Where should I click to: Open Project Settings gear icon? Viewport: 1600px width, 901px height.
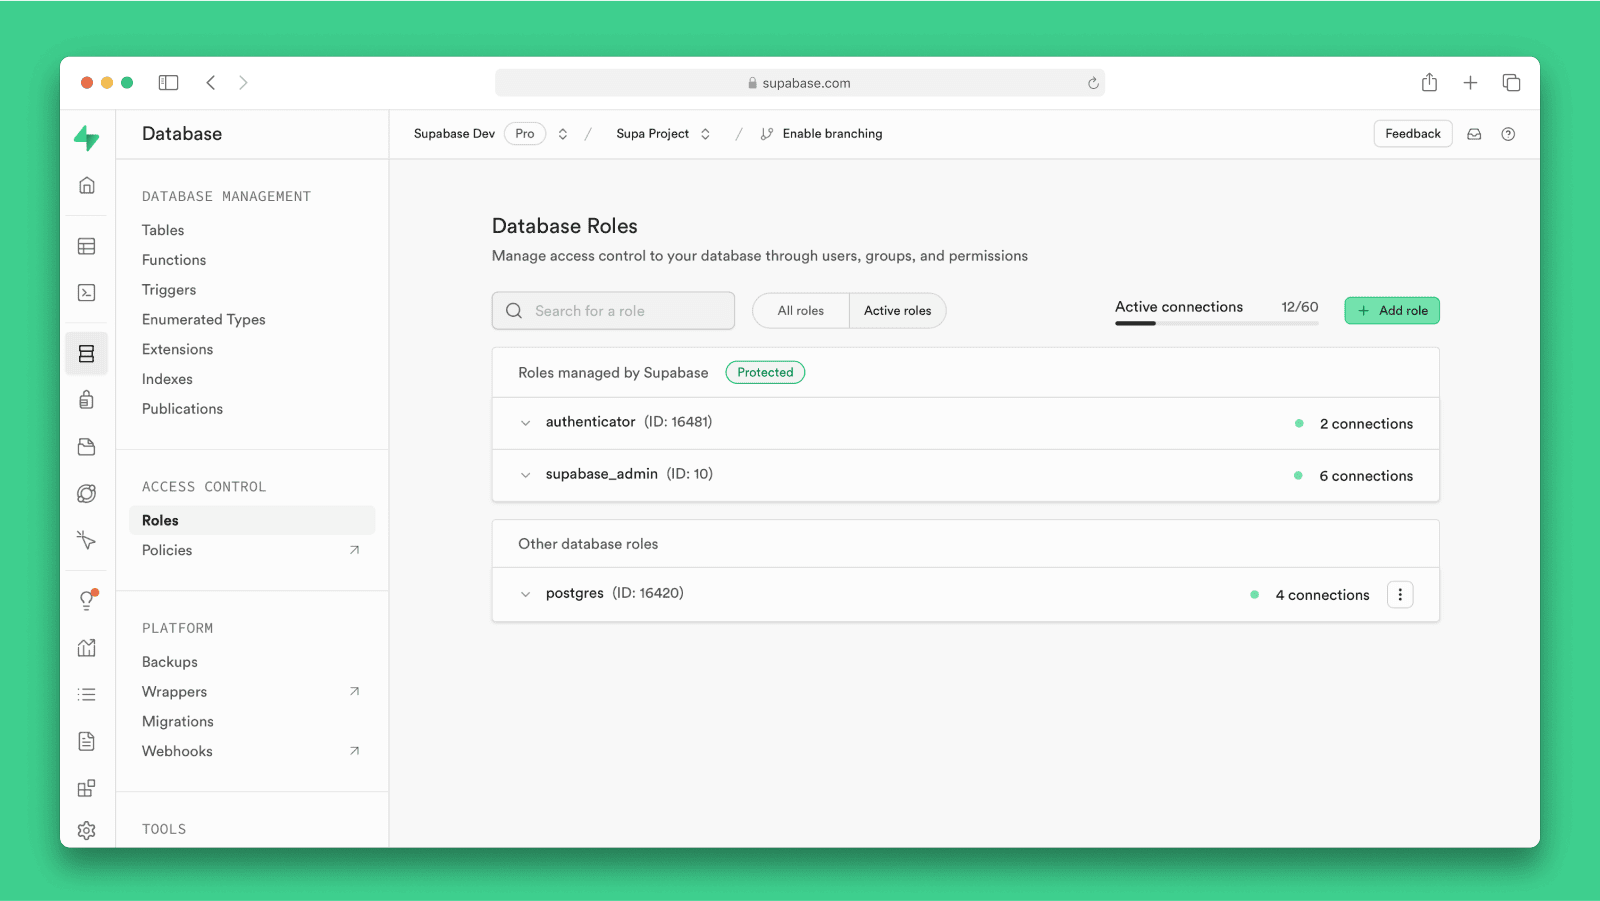(87, 830)
